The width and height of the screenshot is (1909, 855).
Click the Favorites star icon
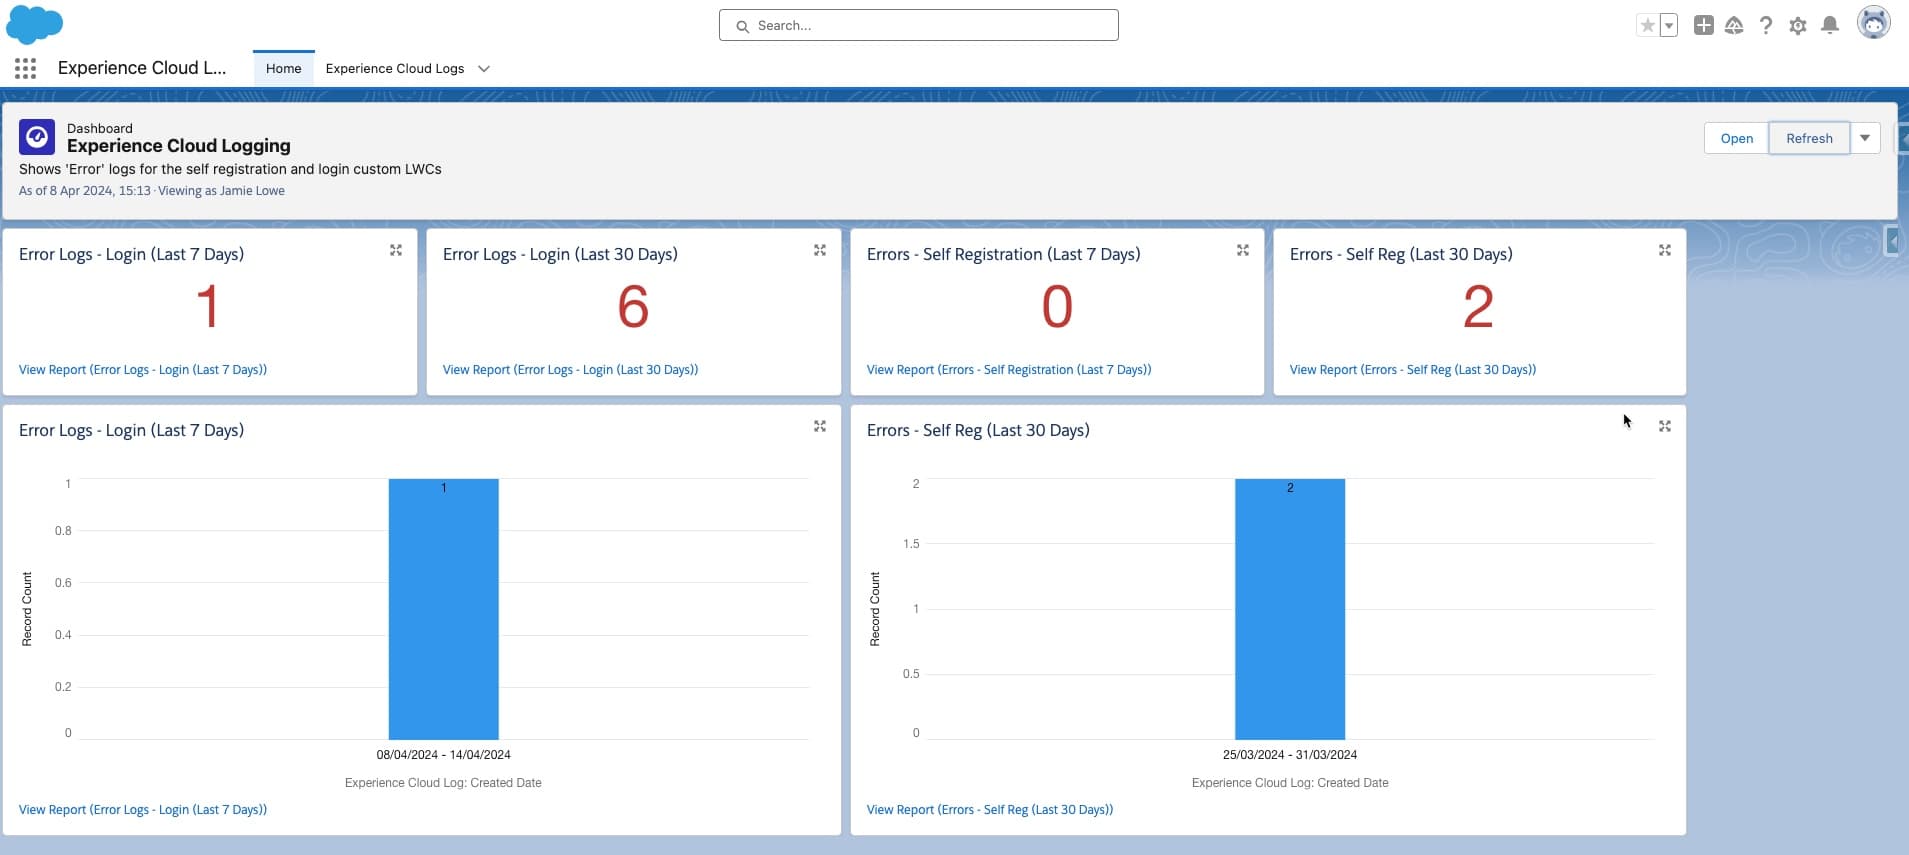tap(1647, 26)
